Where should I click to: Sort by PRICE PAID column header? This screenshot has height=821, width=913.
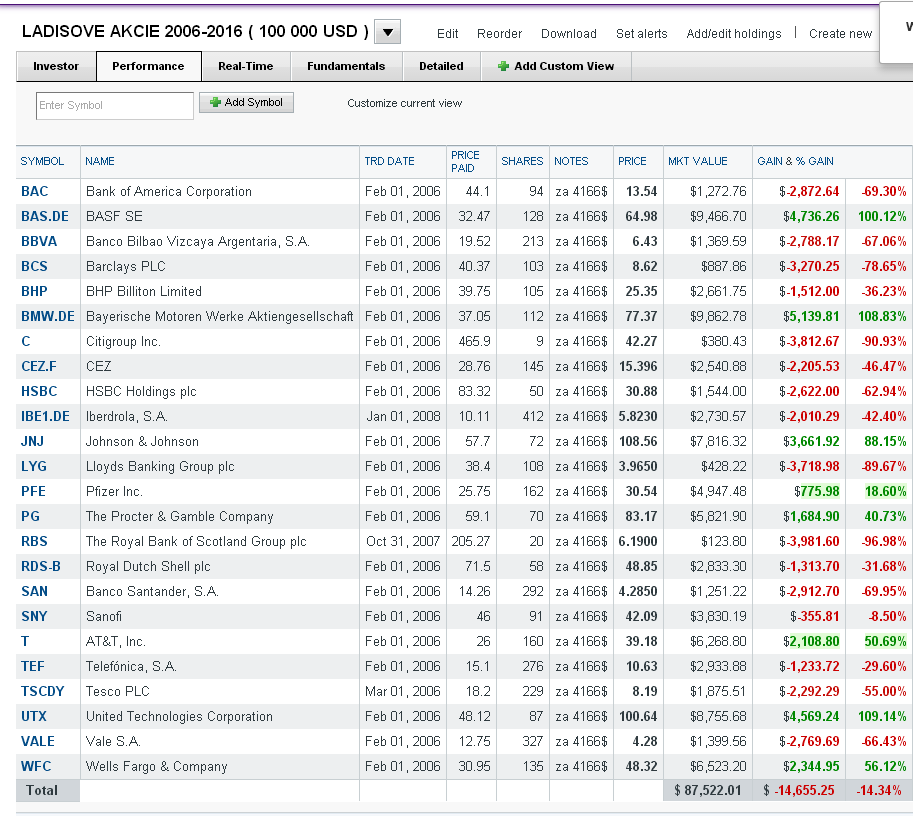pos(465,161)
